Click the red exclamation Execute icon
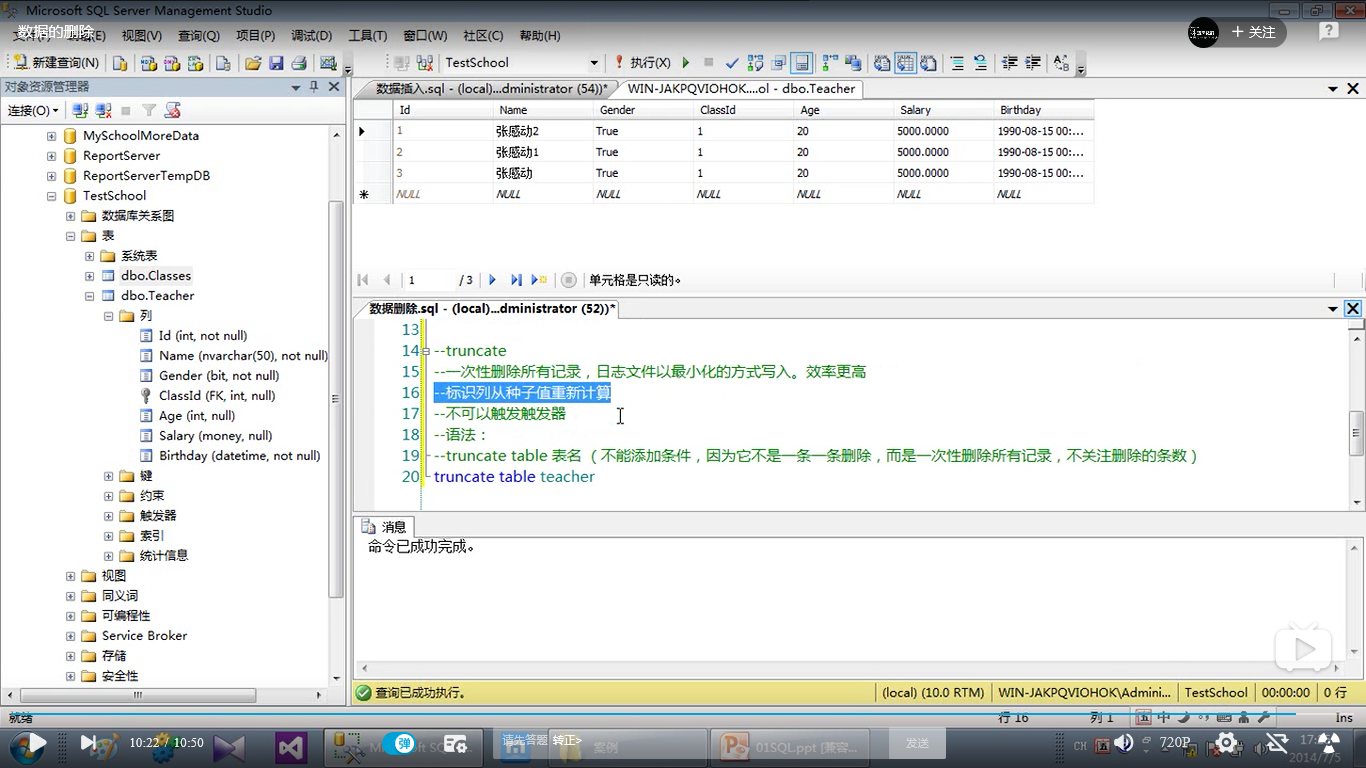 pyautogui.click(x=619, y=62)
